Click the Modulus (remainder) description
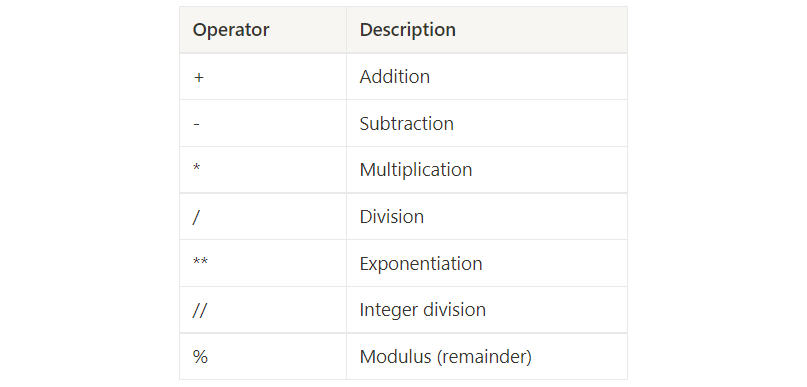This screenshot has height=387, width=807. (x=446, y=357)
